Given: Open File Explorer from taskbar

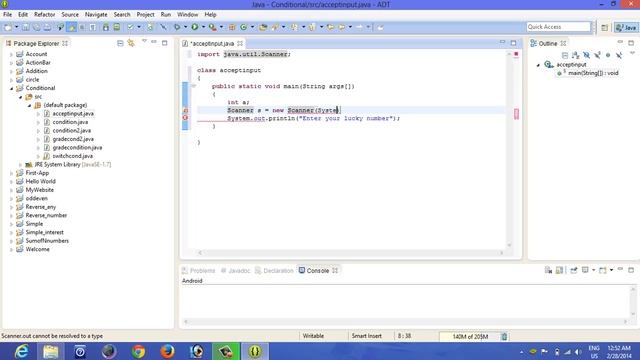Looking at the screenshot, I should point(51,351).
